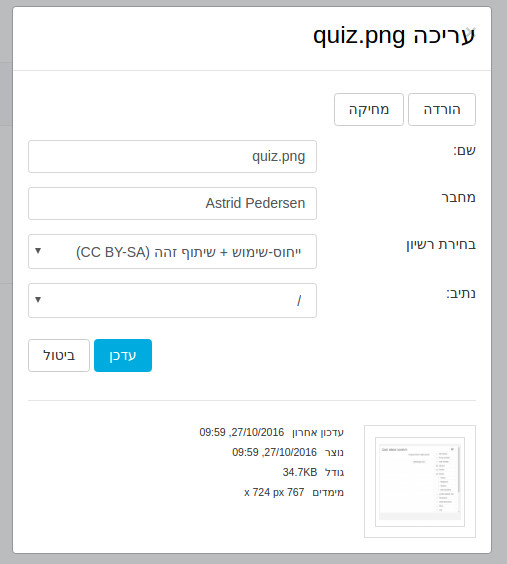Viewport: 507px width, 564px height.
Task: Open the path dropdown showing /
Action: [172, 300]
